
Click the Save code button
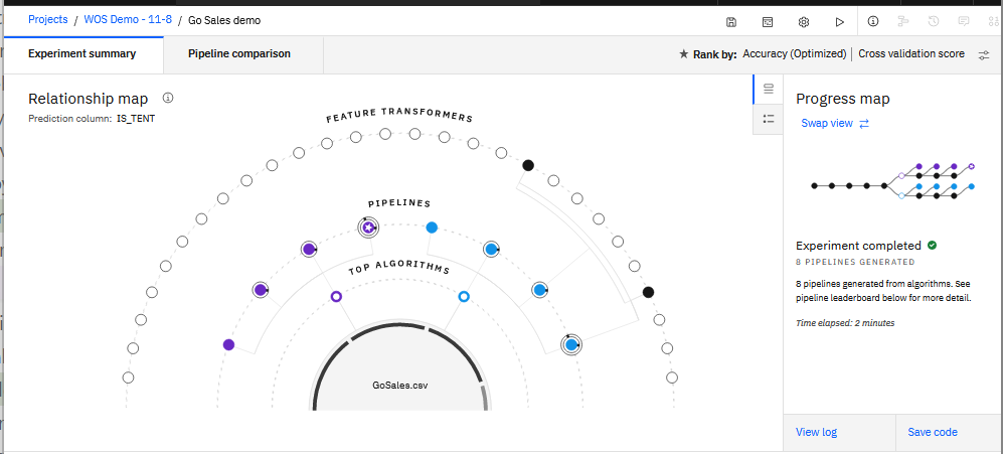[932, 432]
